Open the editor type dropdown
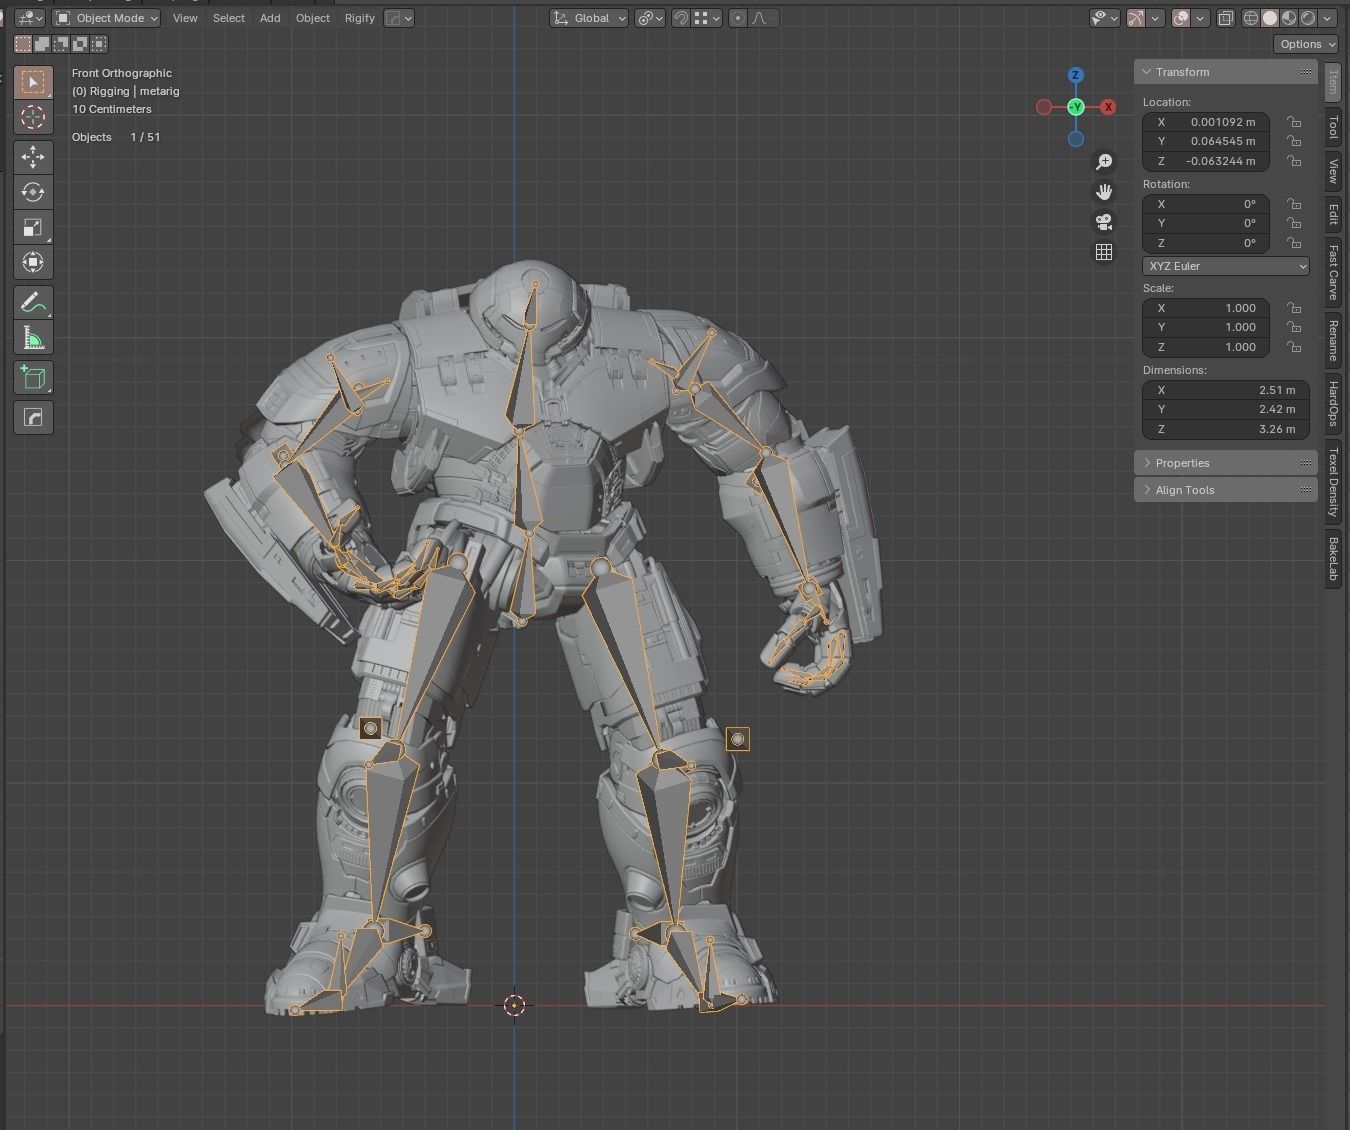1350x1130 pixels. click(30, 18)
